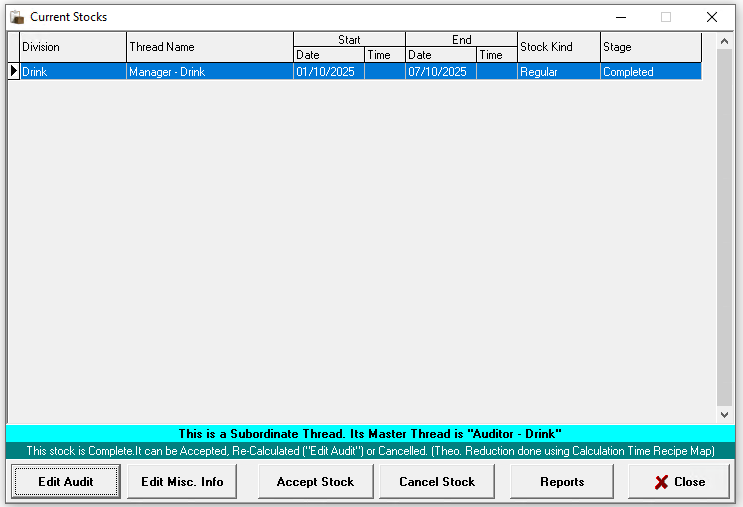Open Edit Misc. Info
Viewport: 743px width, 507px height.
182,481
